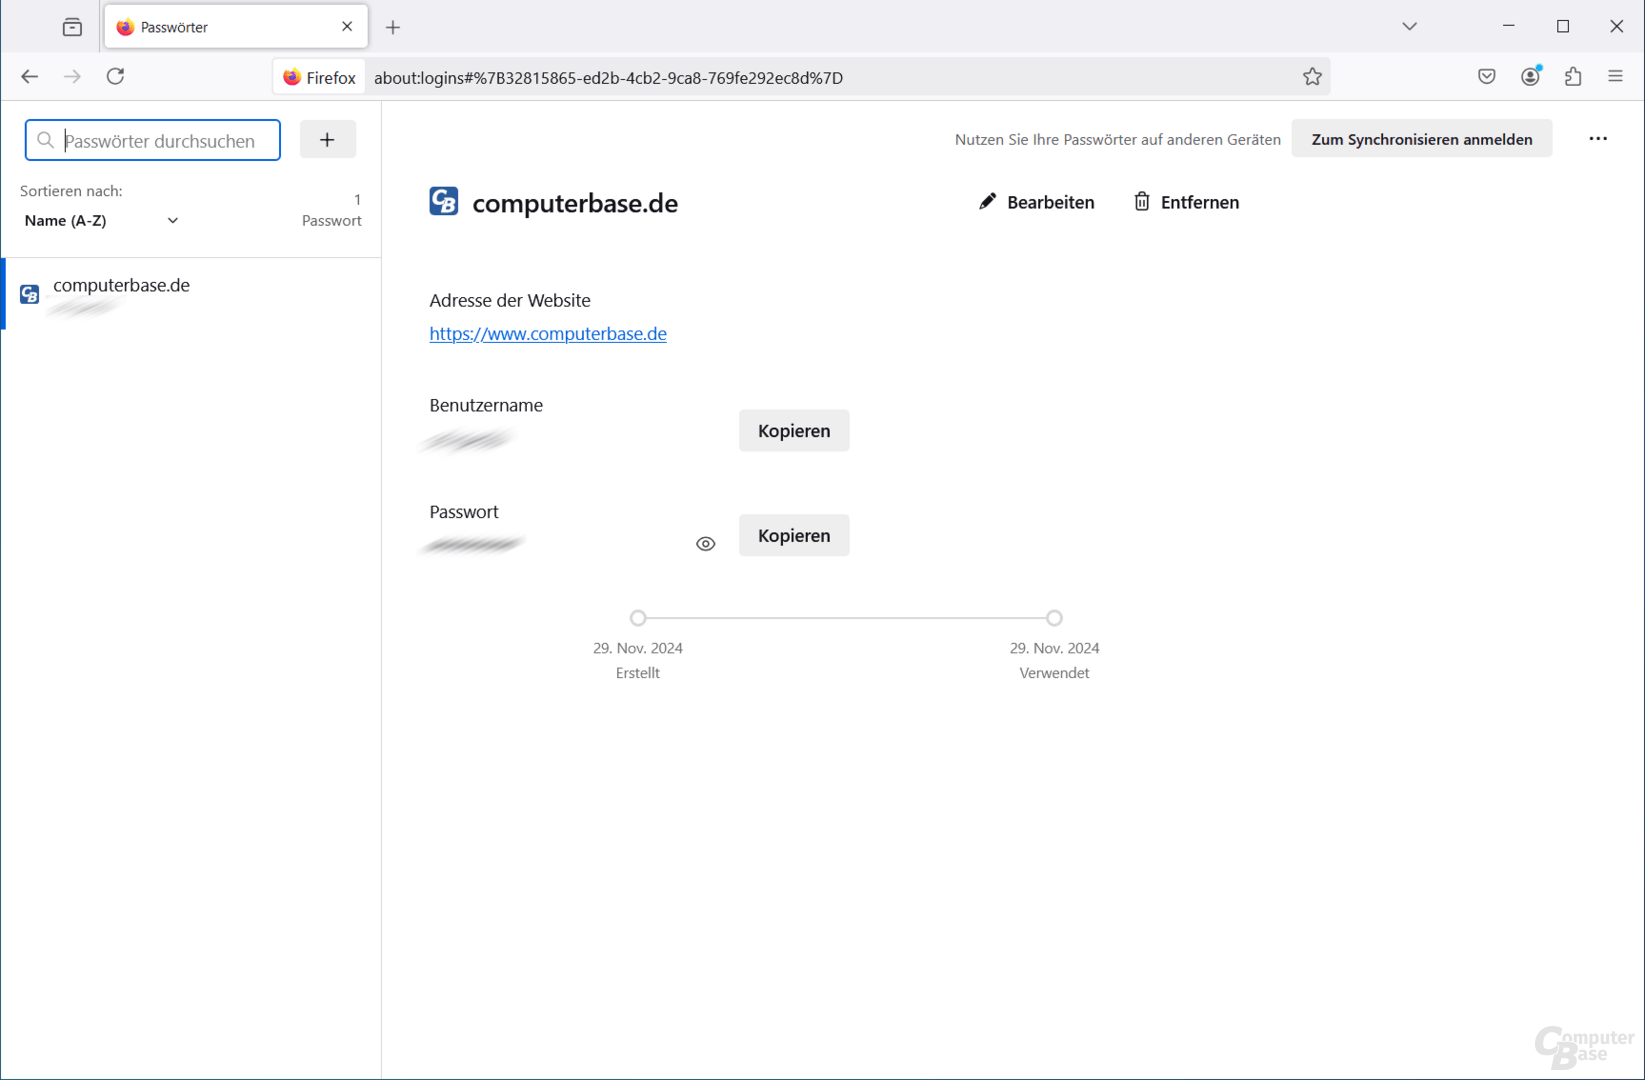Viewport: 1645px width, 1080px height.
Task: Add a new password with plus button
Action: click(x=327, y=140)
